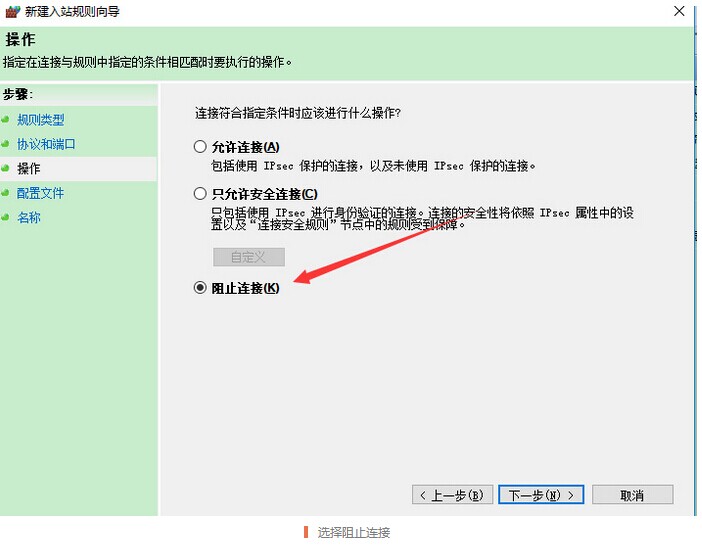Click the description text under 只允许安全连接
This screenshot has width=702, height=552.
pyautogui.click(x=422, y=218)
